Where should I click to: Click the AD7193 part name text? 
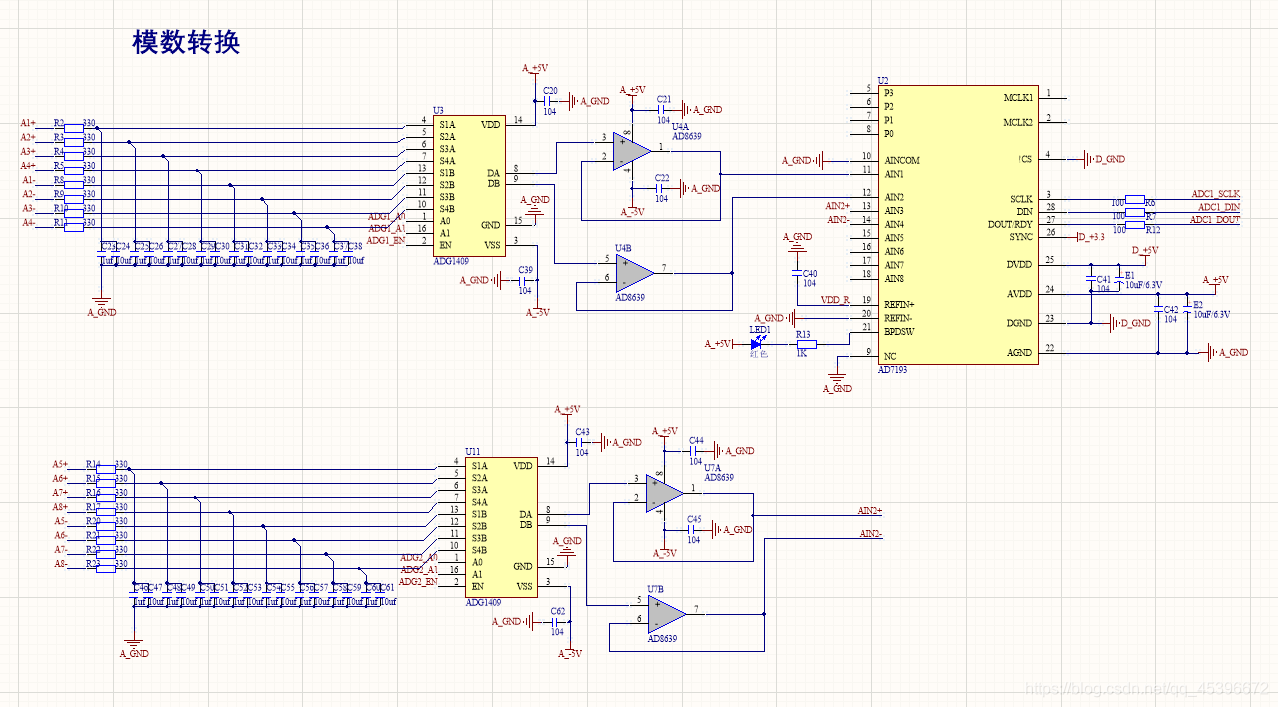click(892, 369)
